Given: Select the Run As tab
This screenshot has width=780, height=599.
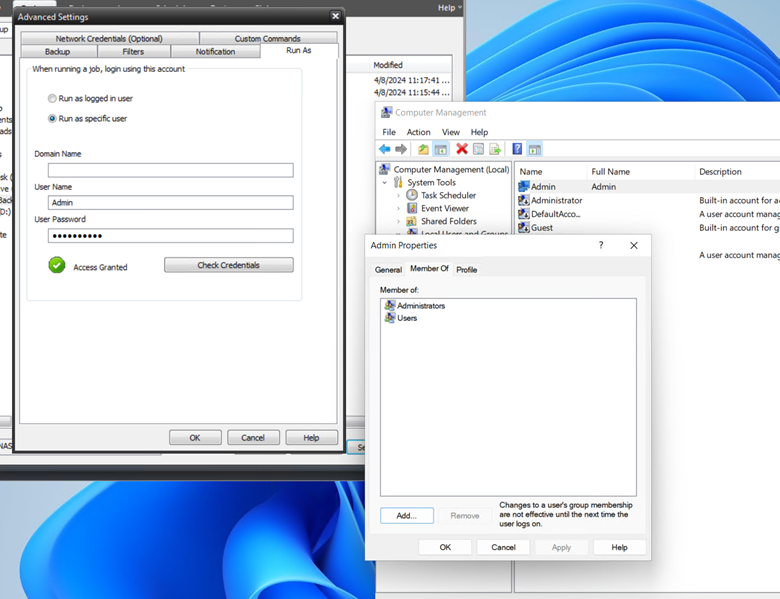Looking at the screenshot, I should (x=299, y=50).
